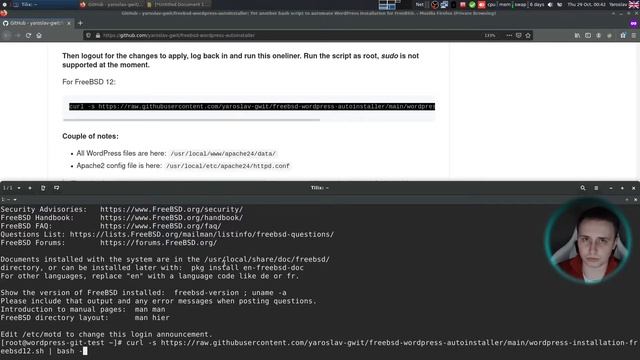This screenshot has width=640, height=360.
Task: Open Tilix title dropdown in header
Action: pyautogui.click(x=320, y=188)
